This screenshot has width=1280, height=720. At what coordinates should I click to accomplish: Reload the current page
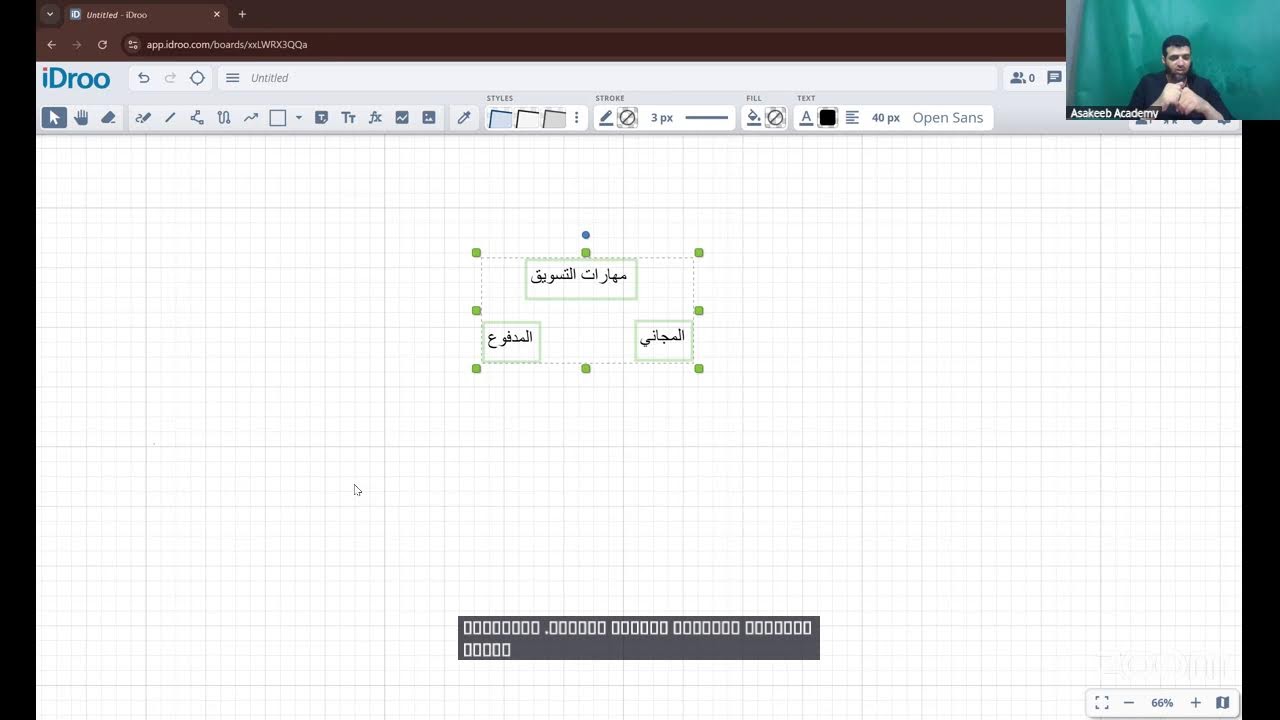tap(102, 45)
